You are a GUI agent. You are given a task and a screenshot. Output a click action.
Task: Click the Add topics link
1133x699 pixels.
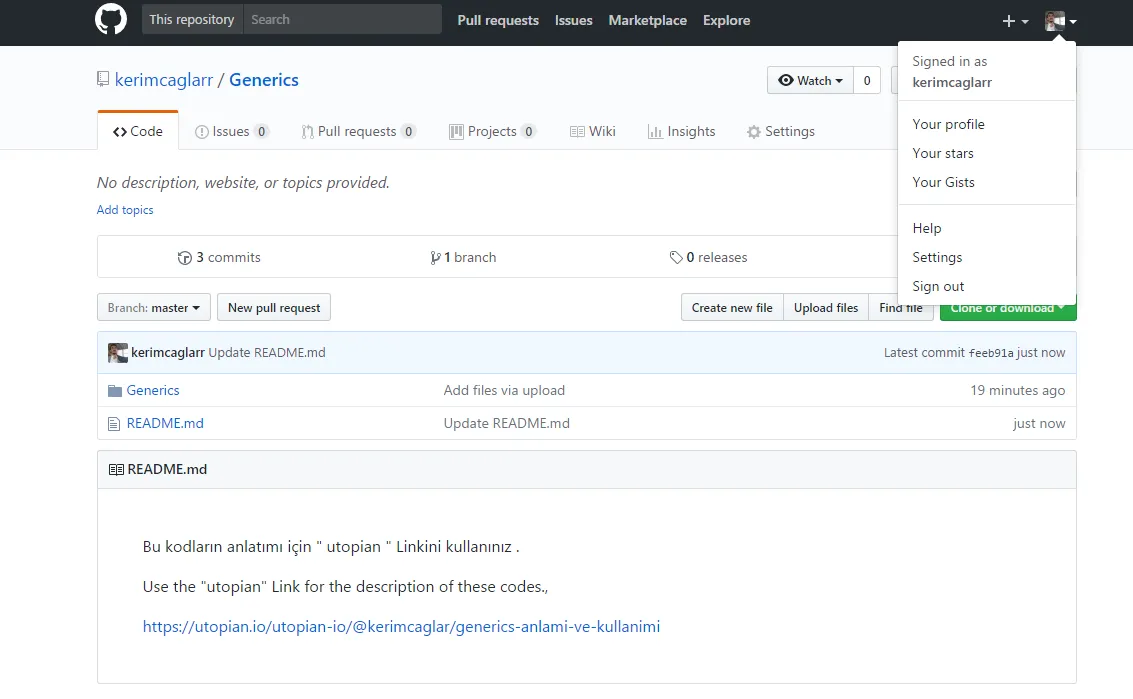tap(125, 210)
